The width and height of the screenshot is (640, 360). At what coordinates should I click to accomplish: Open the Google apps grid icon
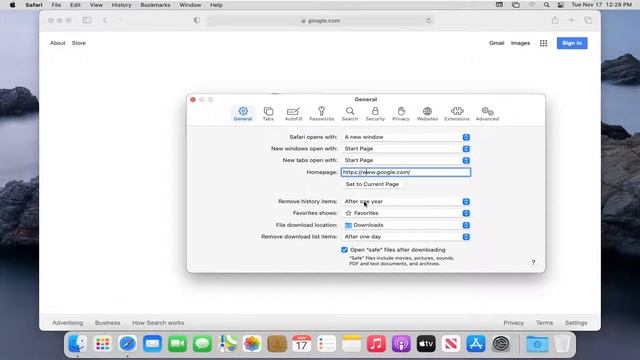click(x=543, y=43)
